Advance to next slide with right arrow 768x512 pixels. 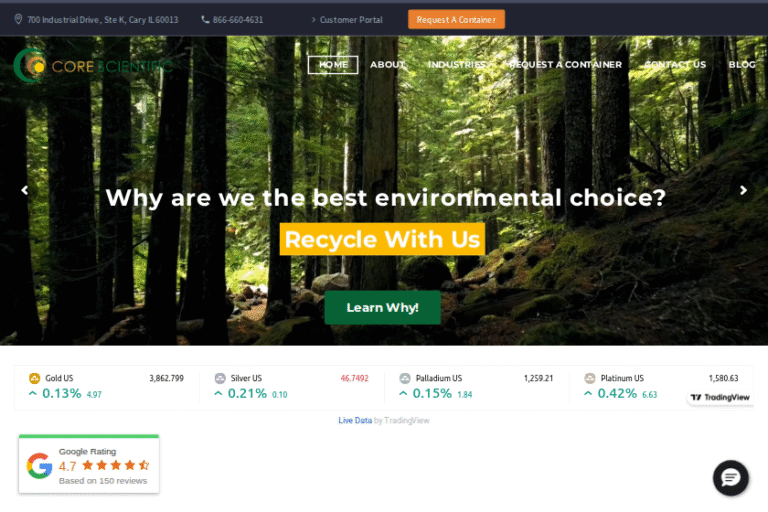(743, 190)
